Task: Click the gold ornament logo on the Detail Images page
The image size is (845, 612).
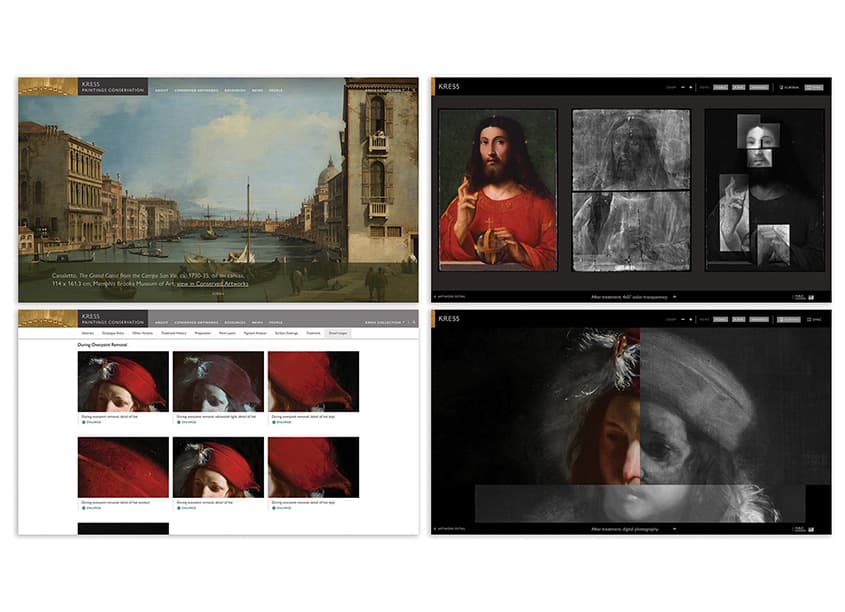Action: coord(48,319)
